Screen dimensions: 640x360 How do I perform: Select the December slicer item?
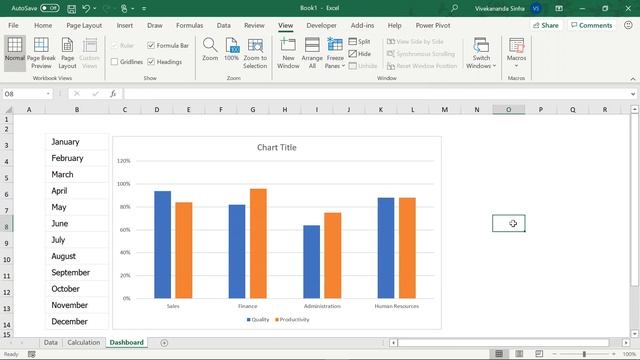pyautogui.click(x=77, y=321)
